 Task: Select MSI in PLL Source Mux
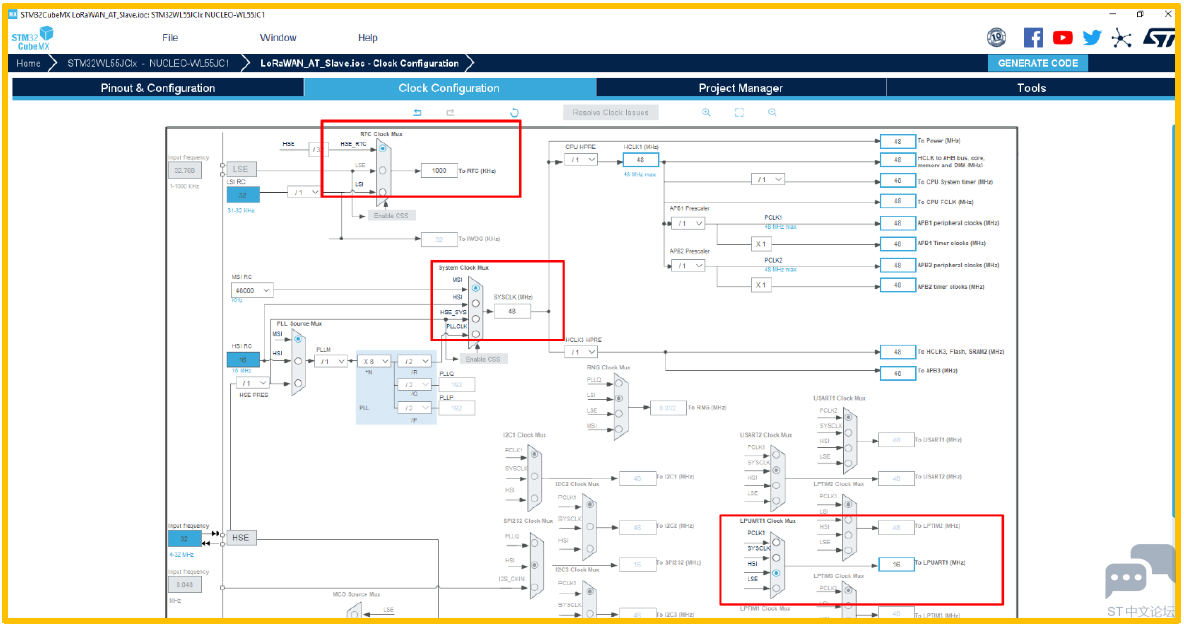[298, 339]
